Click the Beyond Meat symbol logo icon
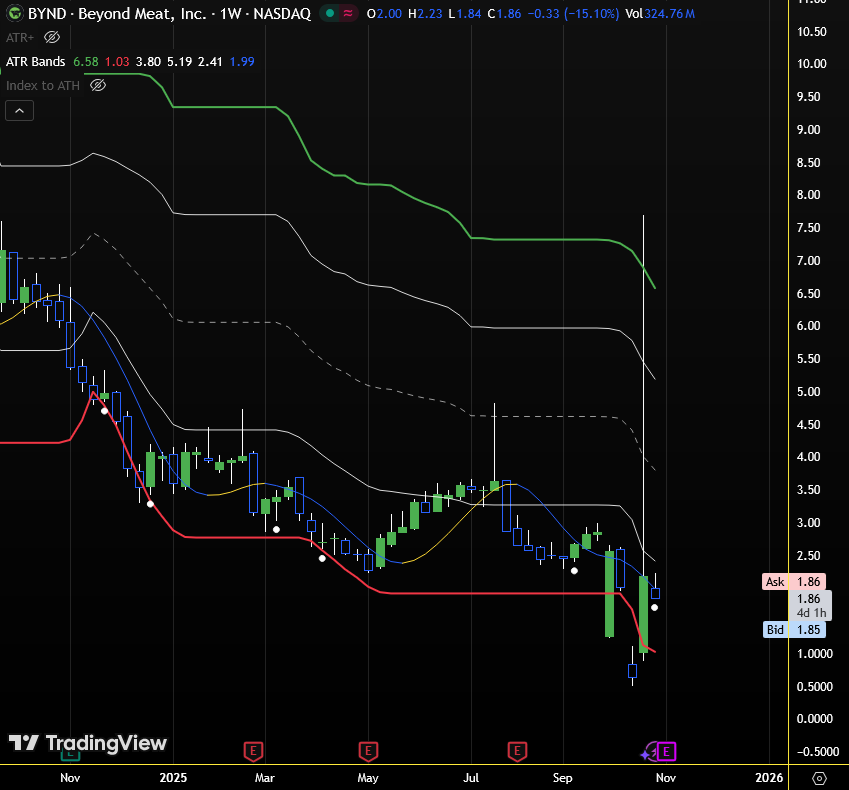849x790 pixels. 15,14
